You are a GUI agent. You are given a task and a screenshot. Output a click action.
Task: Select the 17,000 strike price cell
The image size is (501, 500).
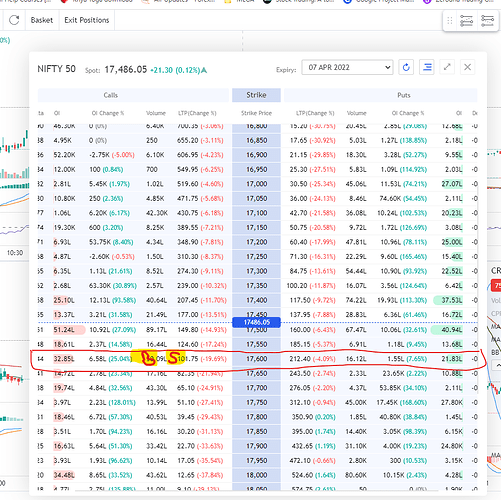coord(256,184)
